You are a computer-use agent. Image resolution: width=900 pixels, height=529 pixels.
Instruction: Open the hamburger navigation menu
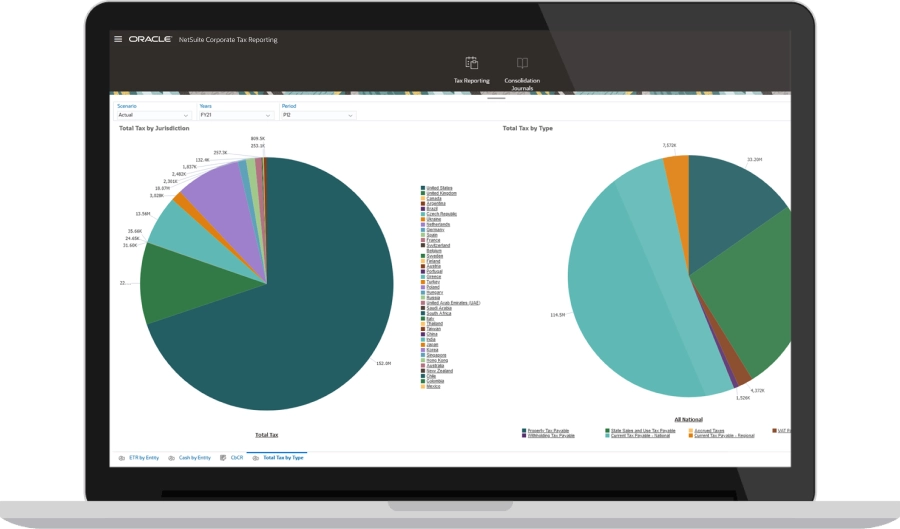[118, 39]
